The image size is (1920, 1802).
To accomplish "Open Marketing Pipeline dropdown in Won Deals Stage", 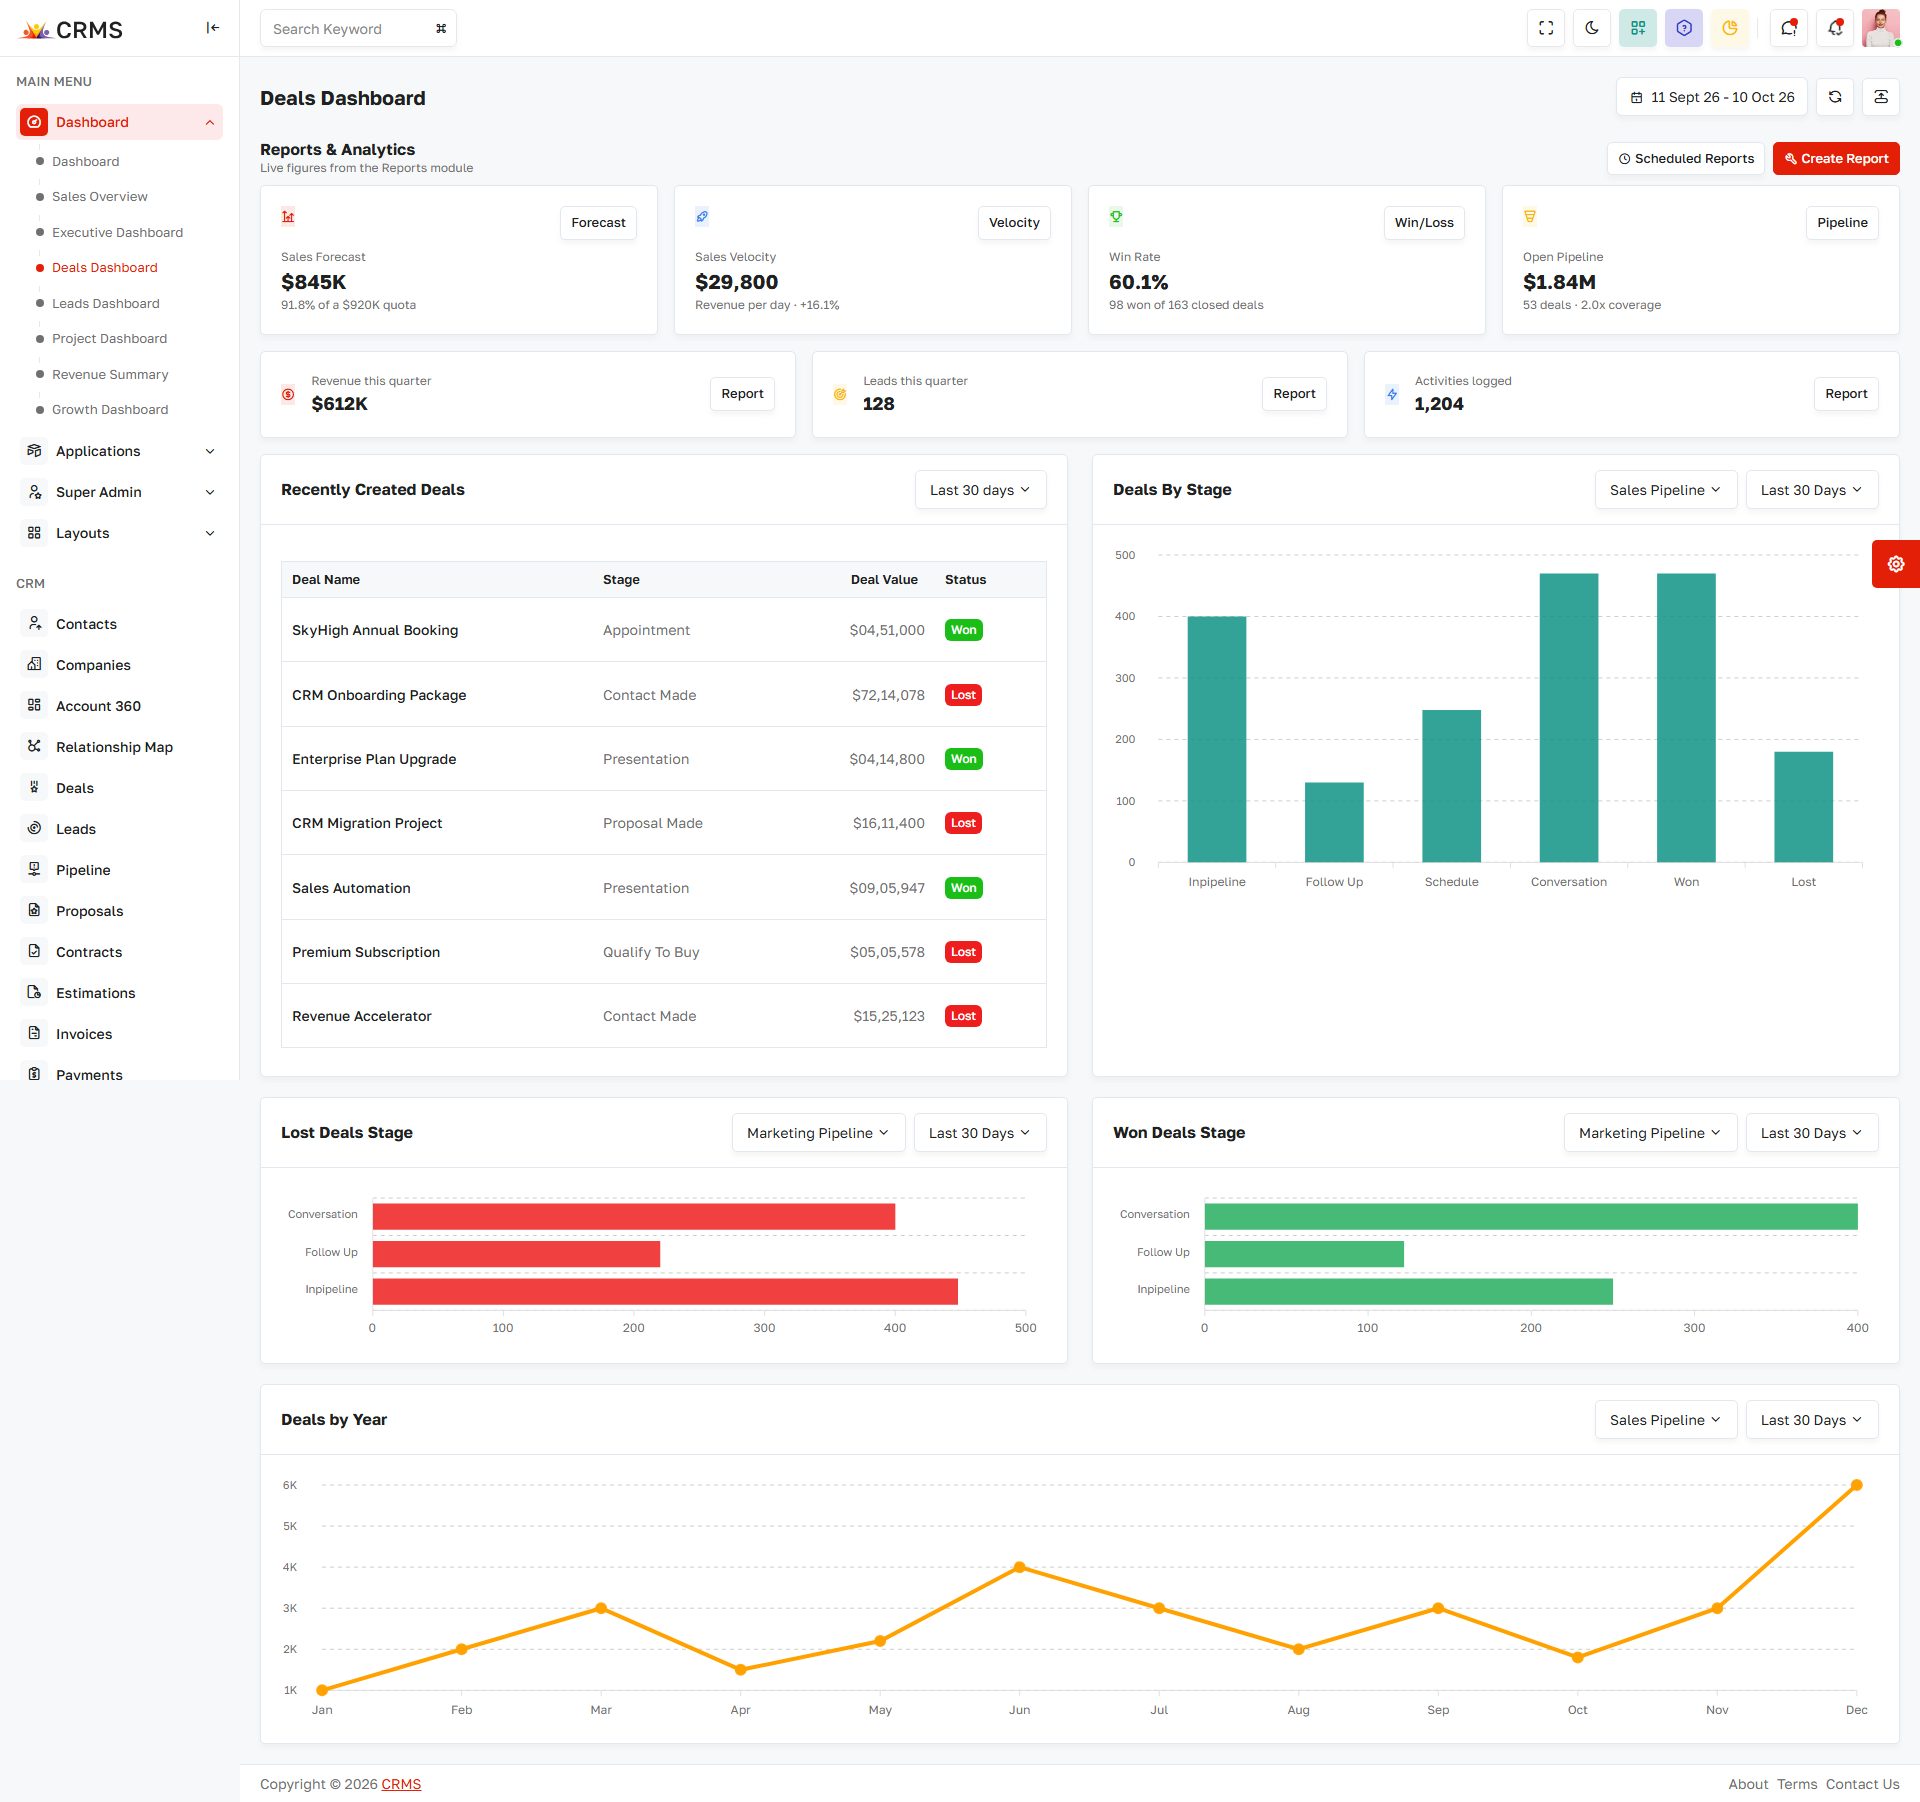I will click(1649, 1133).
